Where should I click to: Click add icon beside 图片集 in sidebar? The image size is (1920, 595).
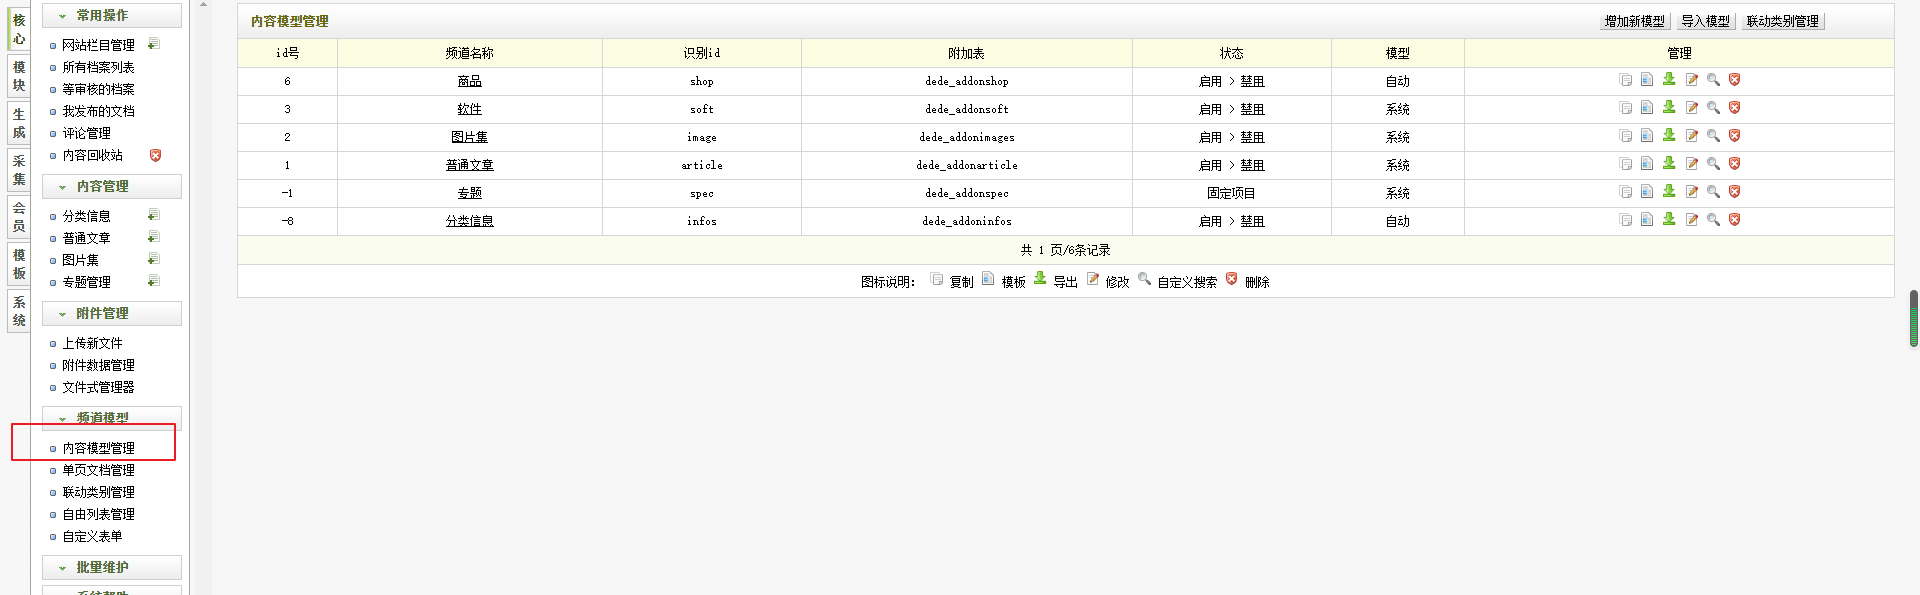coord(154,259)
